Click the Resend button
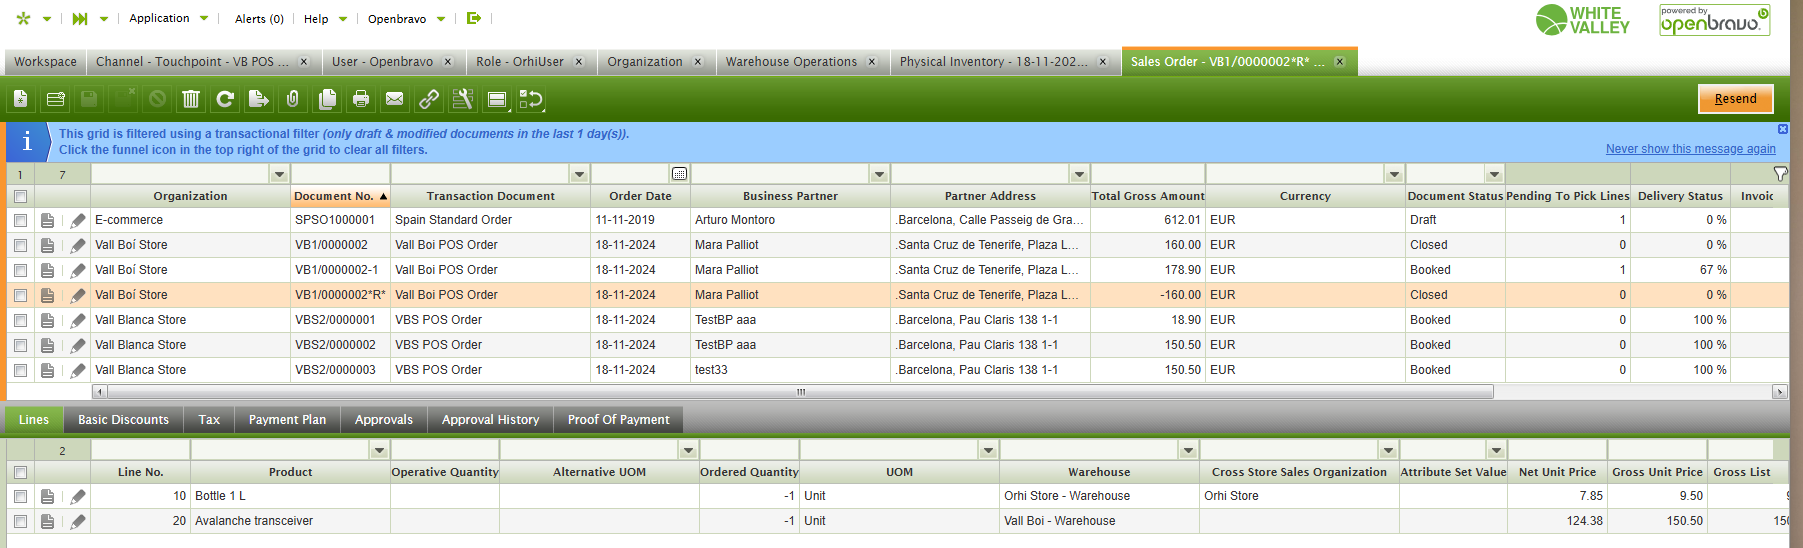 coord(1735,99)
